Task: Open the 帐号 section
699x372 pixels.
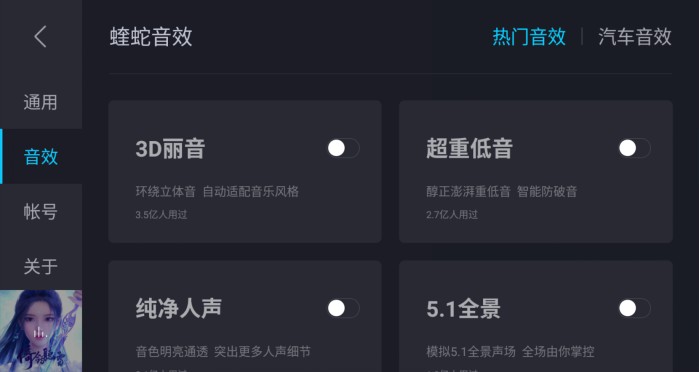Action: tap(41, 211)
